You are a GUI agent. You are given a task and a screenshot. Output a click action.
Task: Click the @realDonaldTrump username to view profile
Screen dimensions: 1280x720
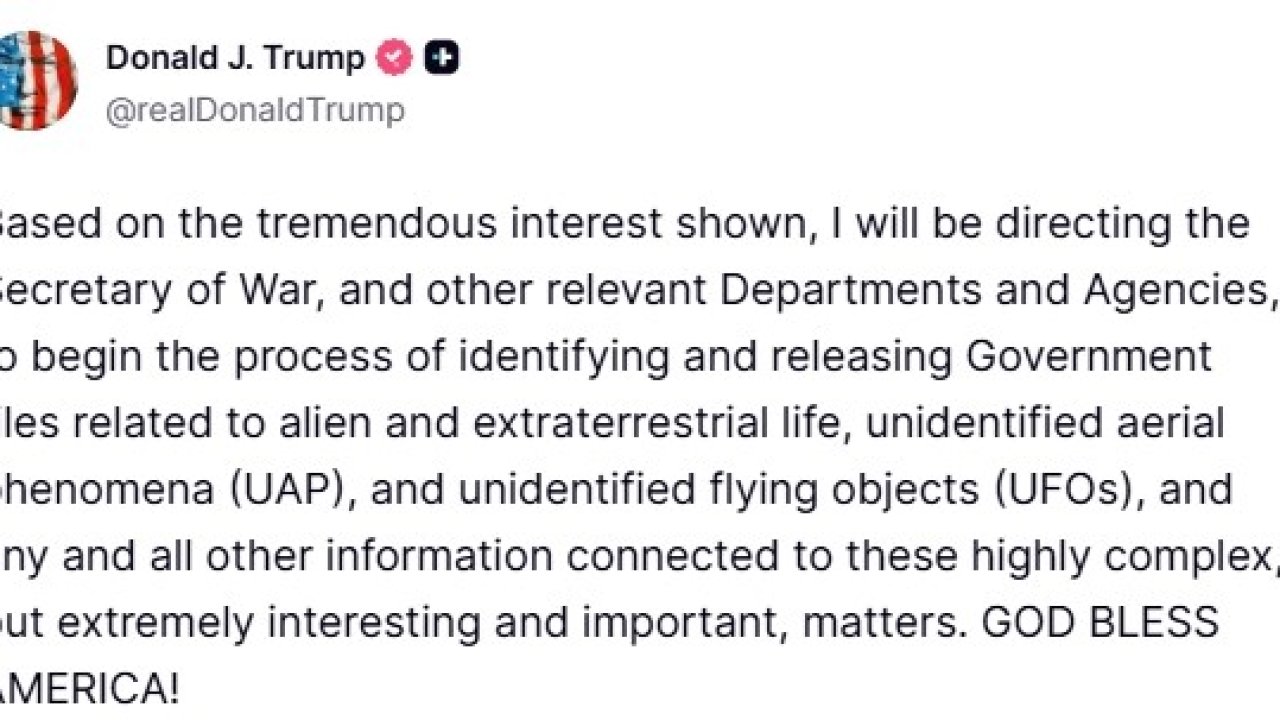(x=255, y=110)
